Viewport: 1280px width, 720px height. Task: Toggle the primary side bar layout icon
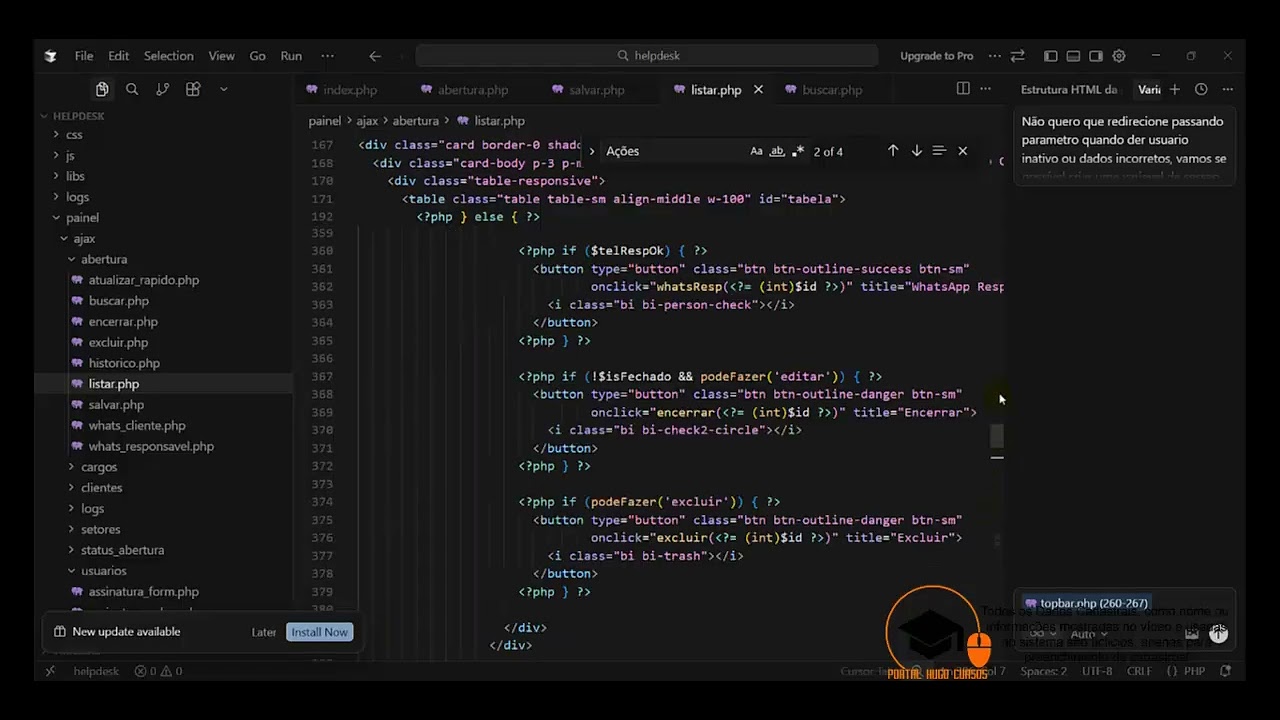pos(1050,56)
